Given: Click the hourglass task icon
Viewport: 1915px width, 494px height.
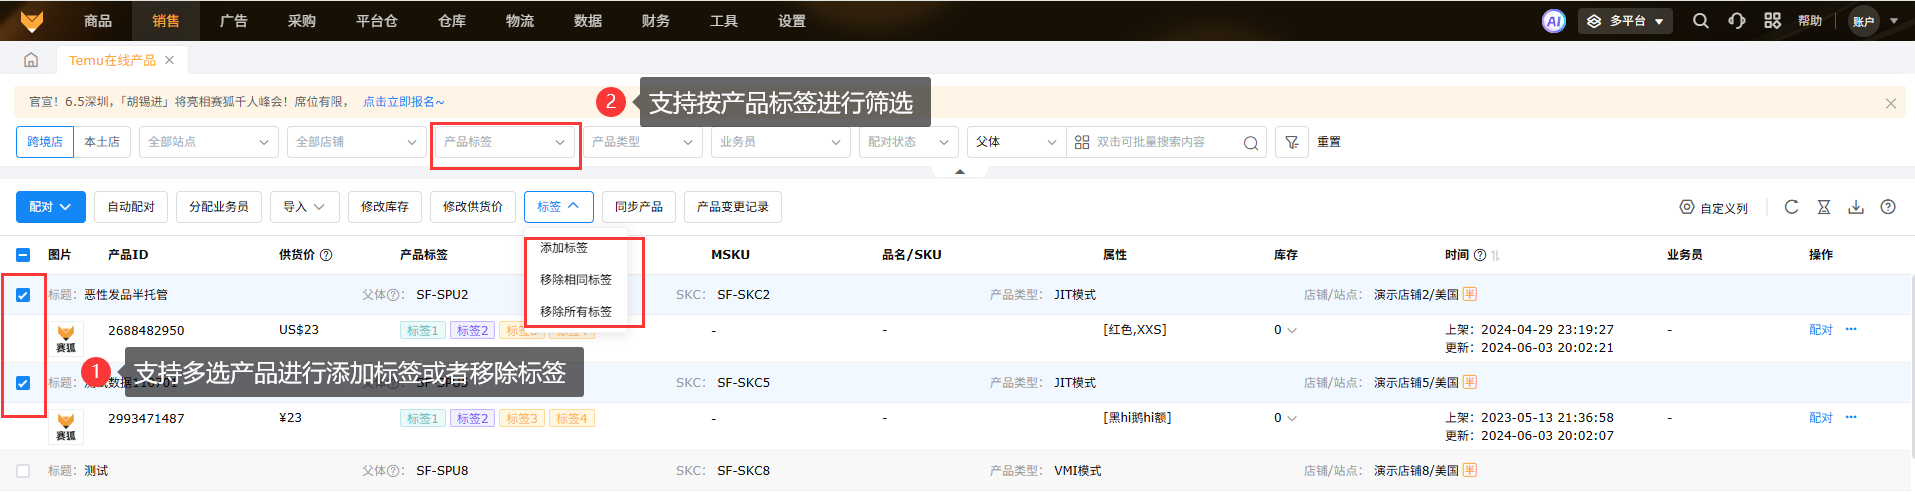Looking at the screenshot, I should click(x=1824, y=207).
